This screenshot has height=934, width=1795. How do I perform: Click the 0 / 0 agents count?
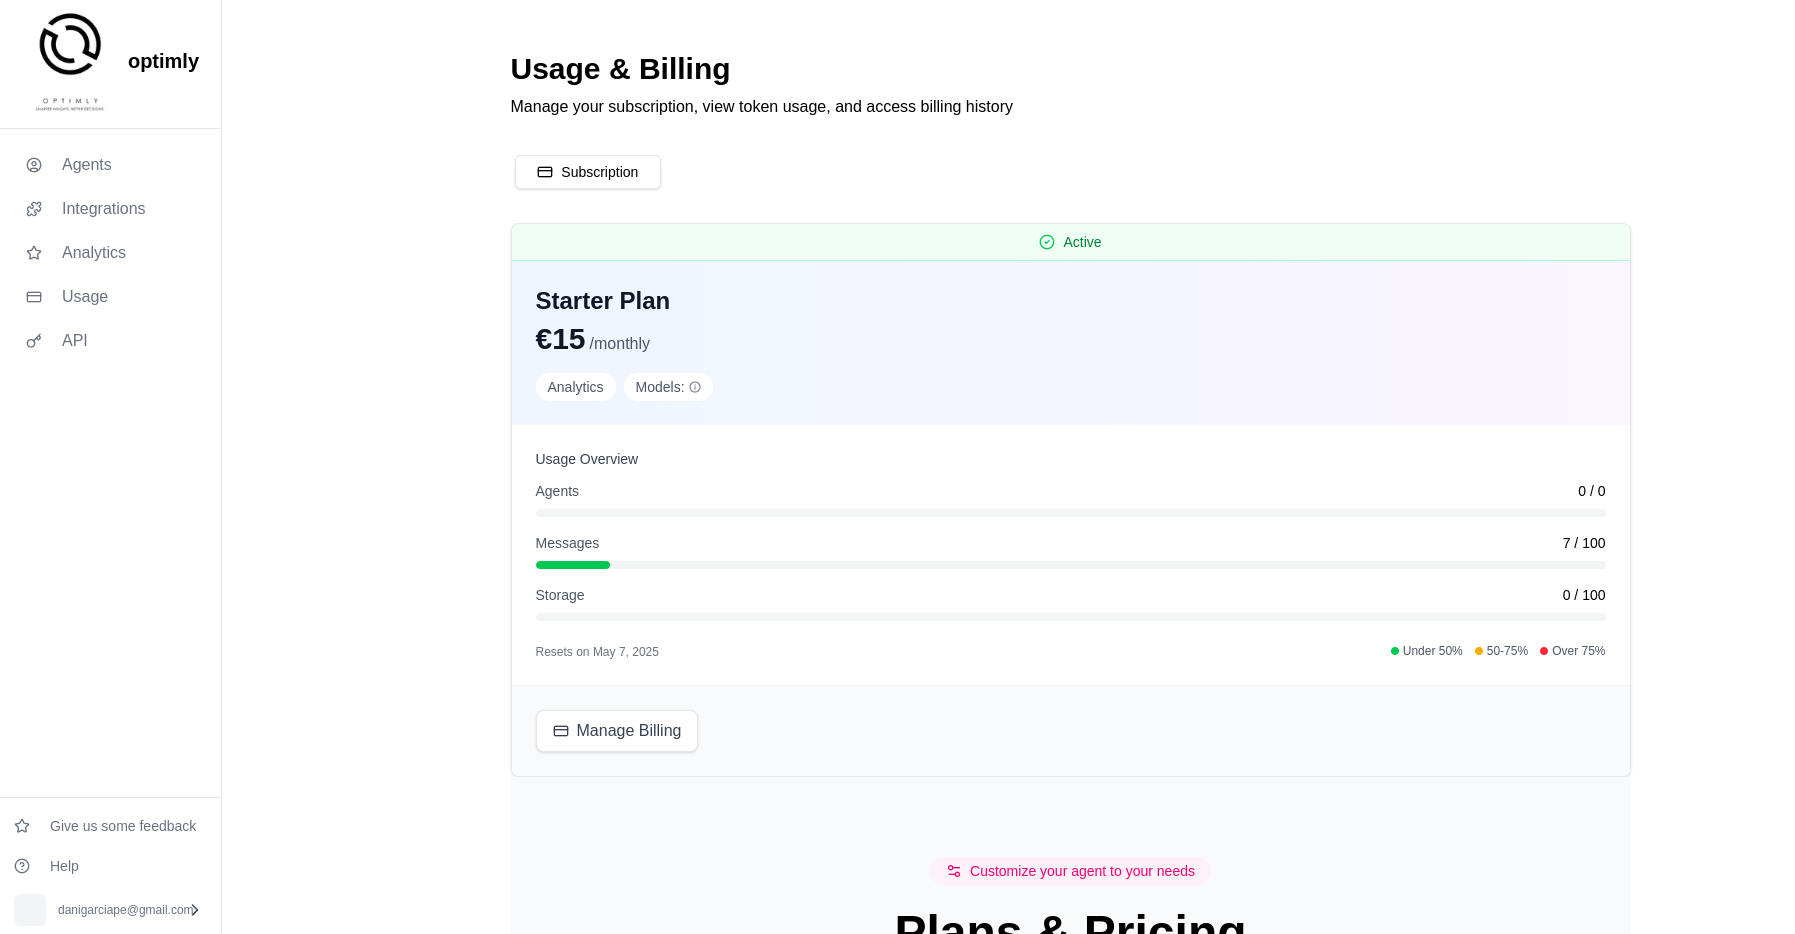click(1592, 491)
